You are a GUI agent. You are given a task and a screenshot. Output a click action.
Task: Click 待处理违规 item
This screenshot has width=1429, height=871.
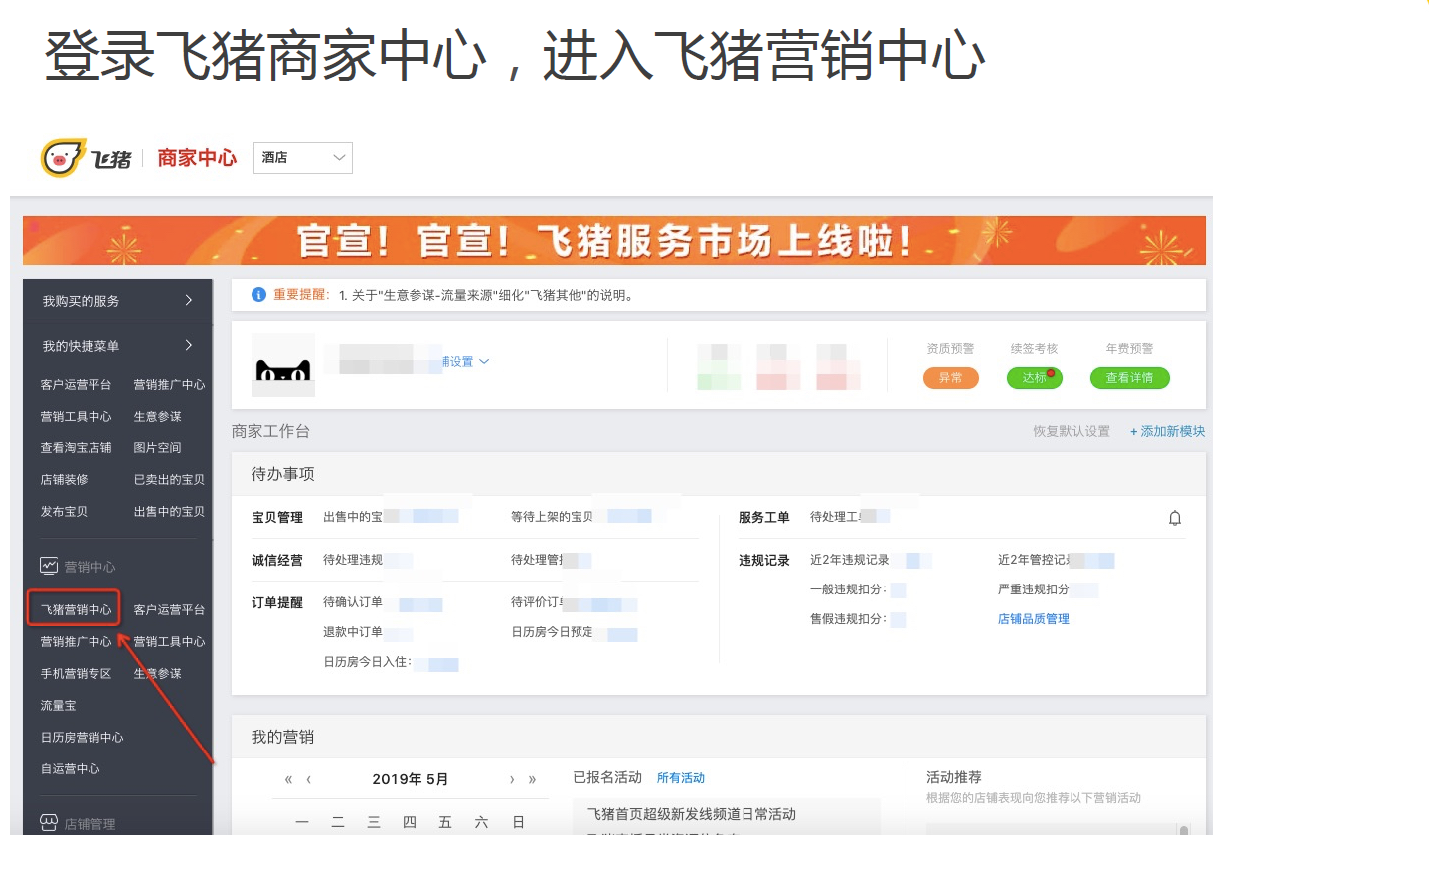point(353,560)
